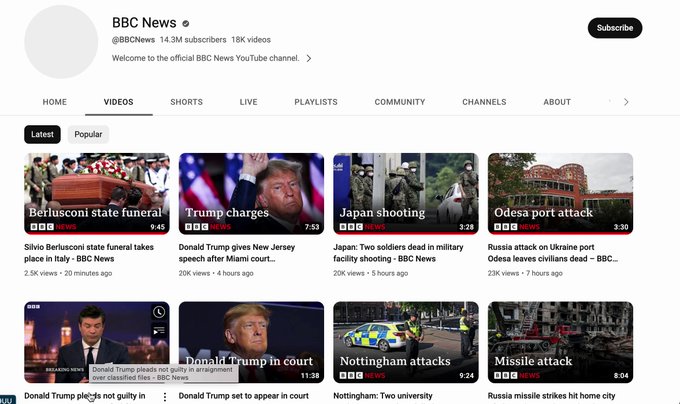The height and width of the screenshot is (404, 680).
Task: Open the SHORTS tab
Action: click(186, 102)
